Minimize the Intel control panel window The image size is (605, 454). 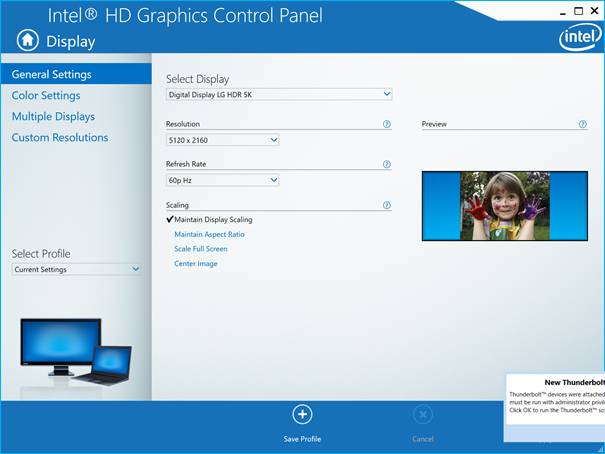coord(563,12)
